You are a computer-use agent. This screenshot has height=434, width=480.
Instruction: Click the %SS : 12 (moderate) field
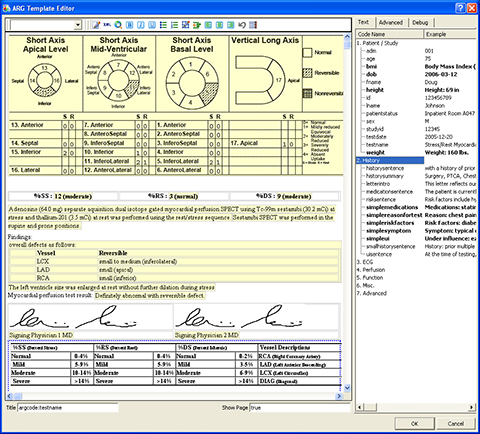coord(63,196)
